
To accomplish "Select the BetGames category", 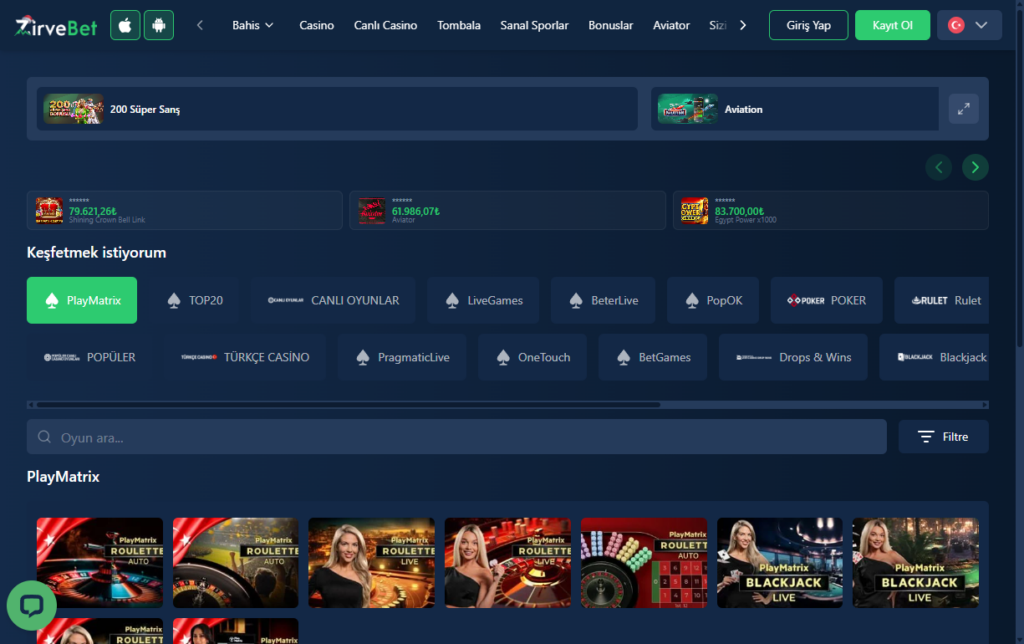I will tap(653, 357).
